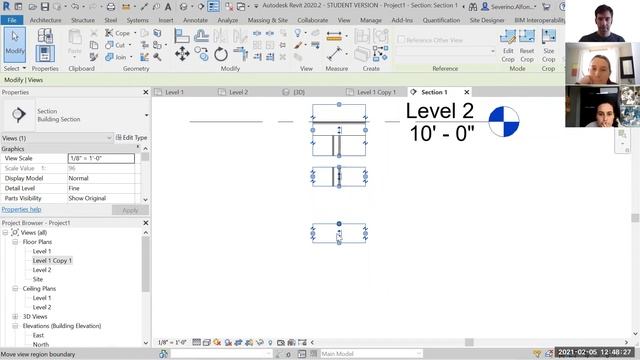Switch to the Level 2 view tab
This screenshot has height=360, width=640.
(239, 92)
